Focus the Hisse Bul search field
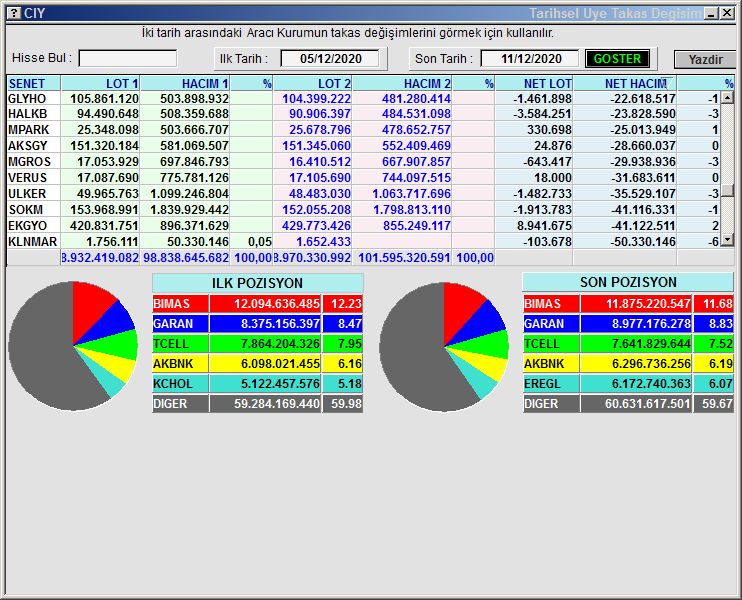This screenshot has height=600, width=742. (128, 59)
